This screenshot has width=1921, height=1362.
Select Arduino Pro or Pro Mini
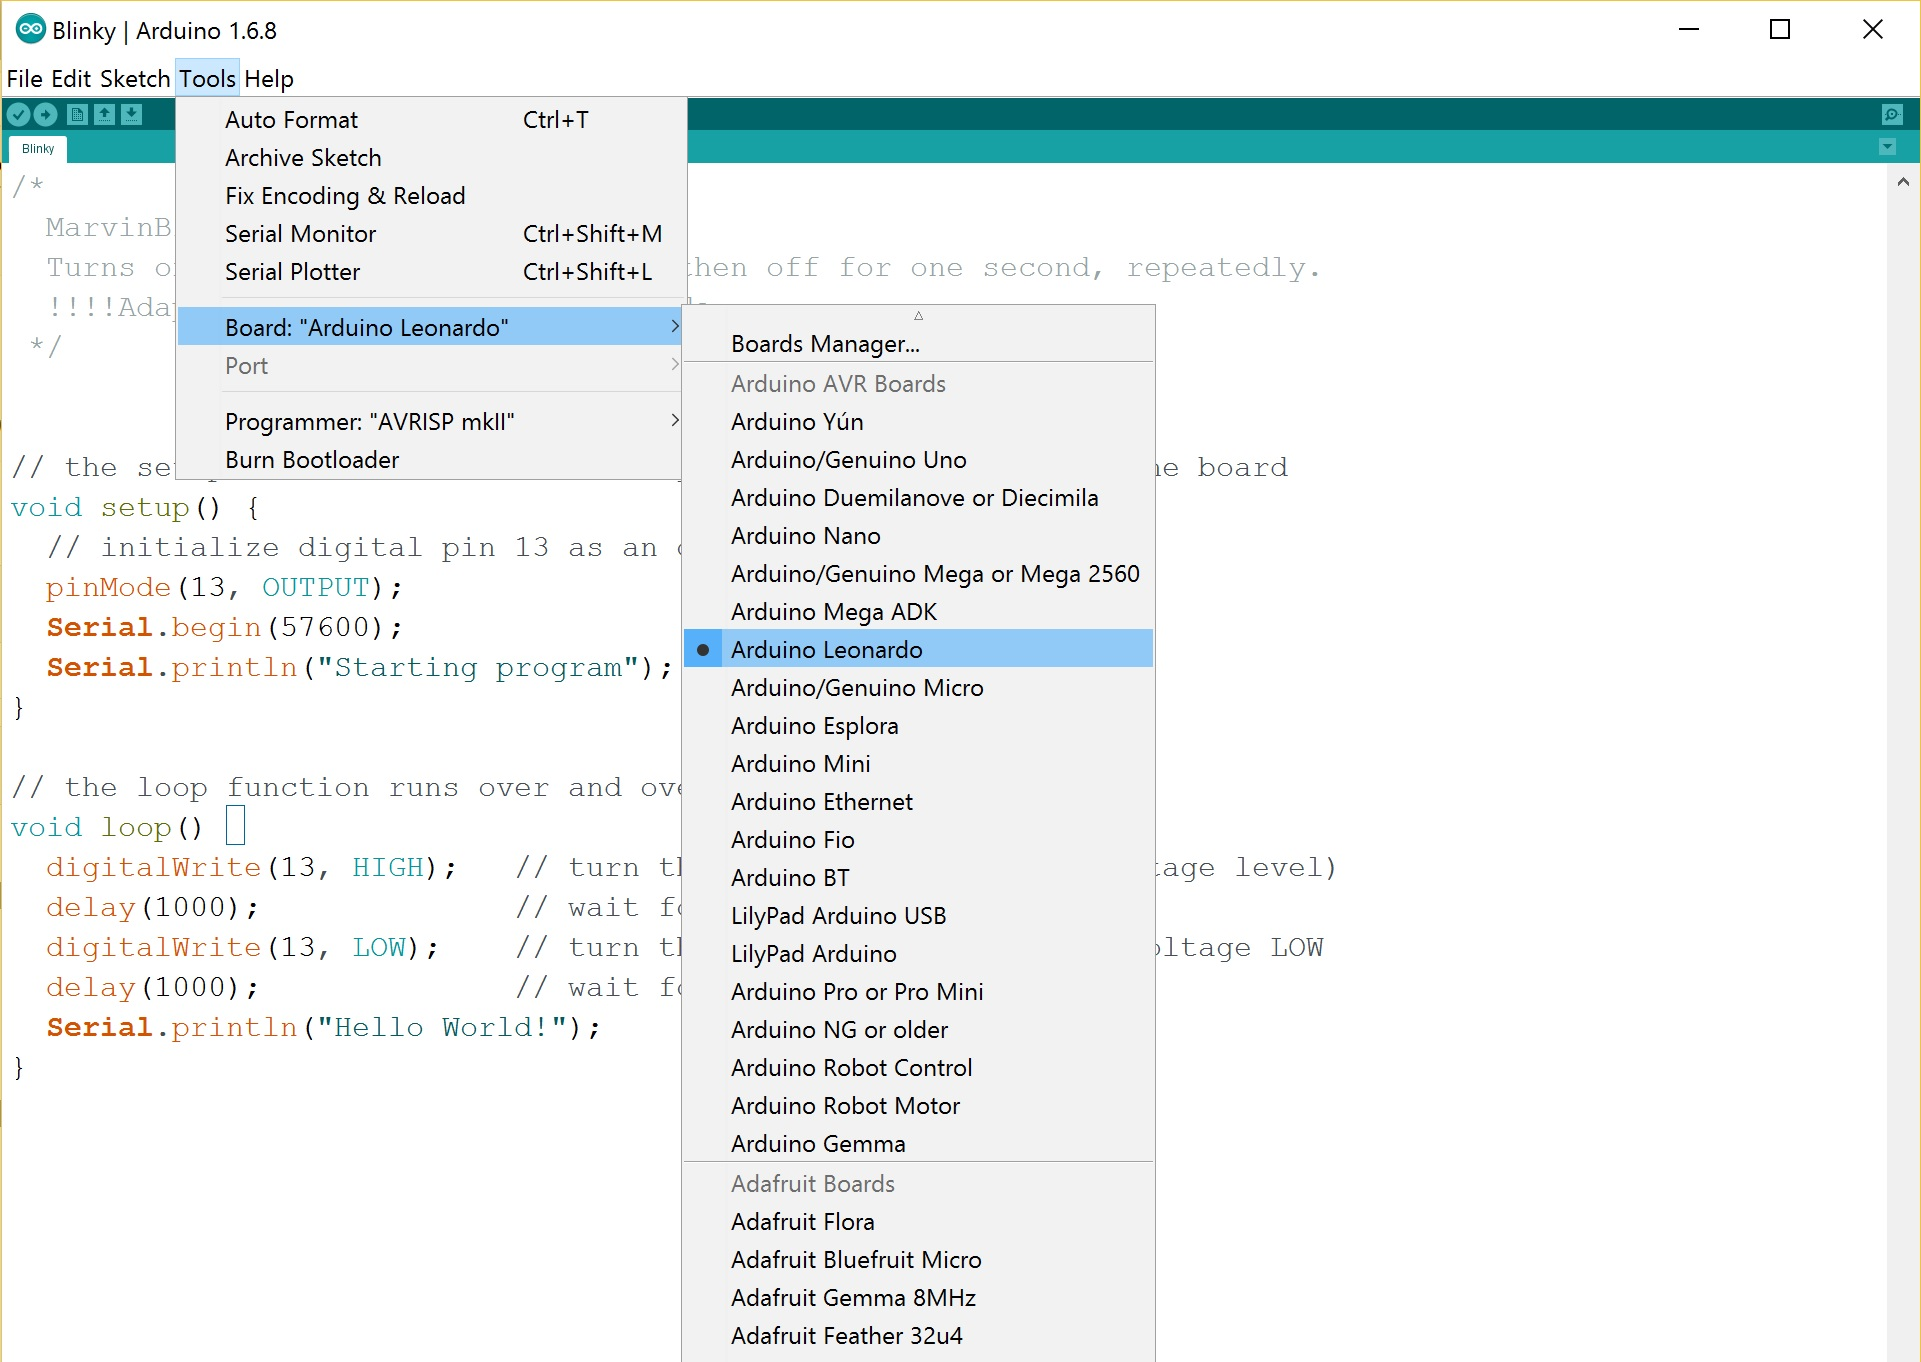point(918,992)
